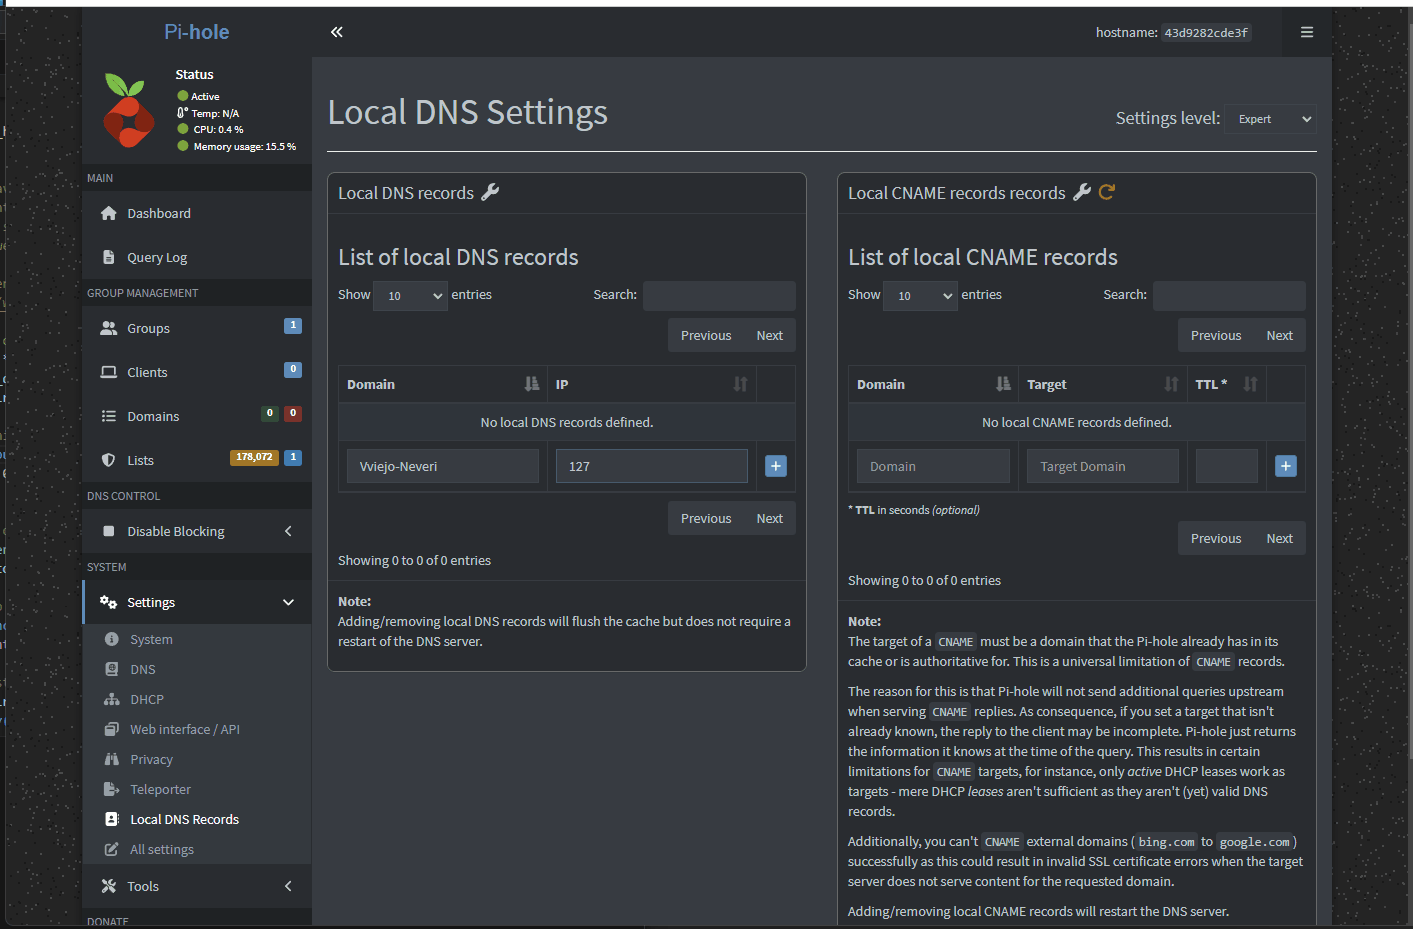Click the Domains list icon
1413x929 pixels.
click(109, 416)
